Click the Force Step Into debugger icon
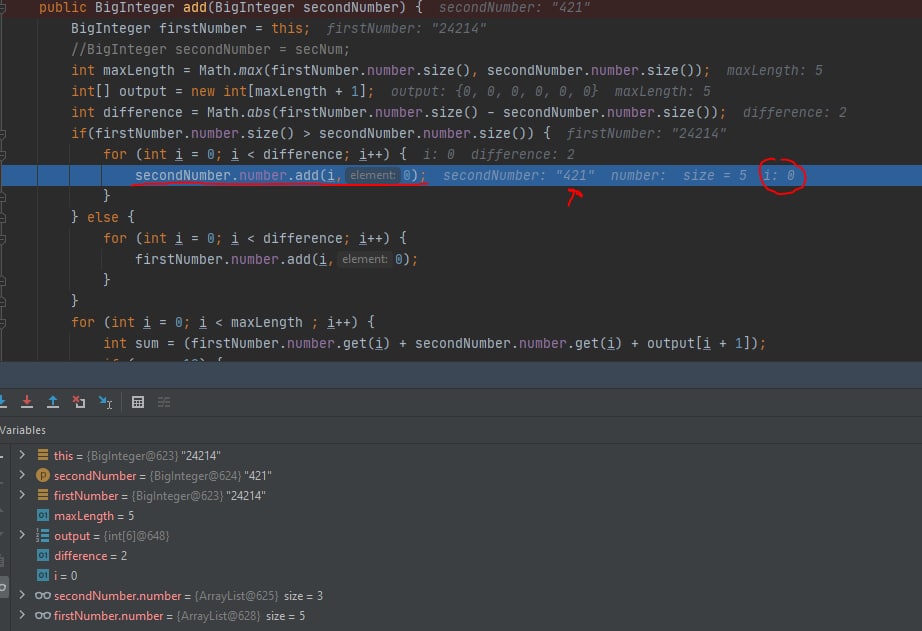The image size is (922, 631). pyautogui.click(x=26, y=402)
